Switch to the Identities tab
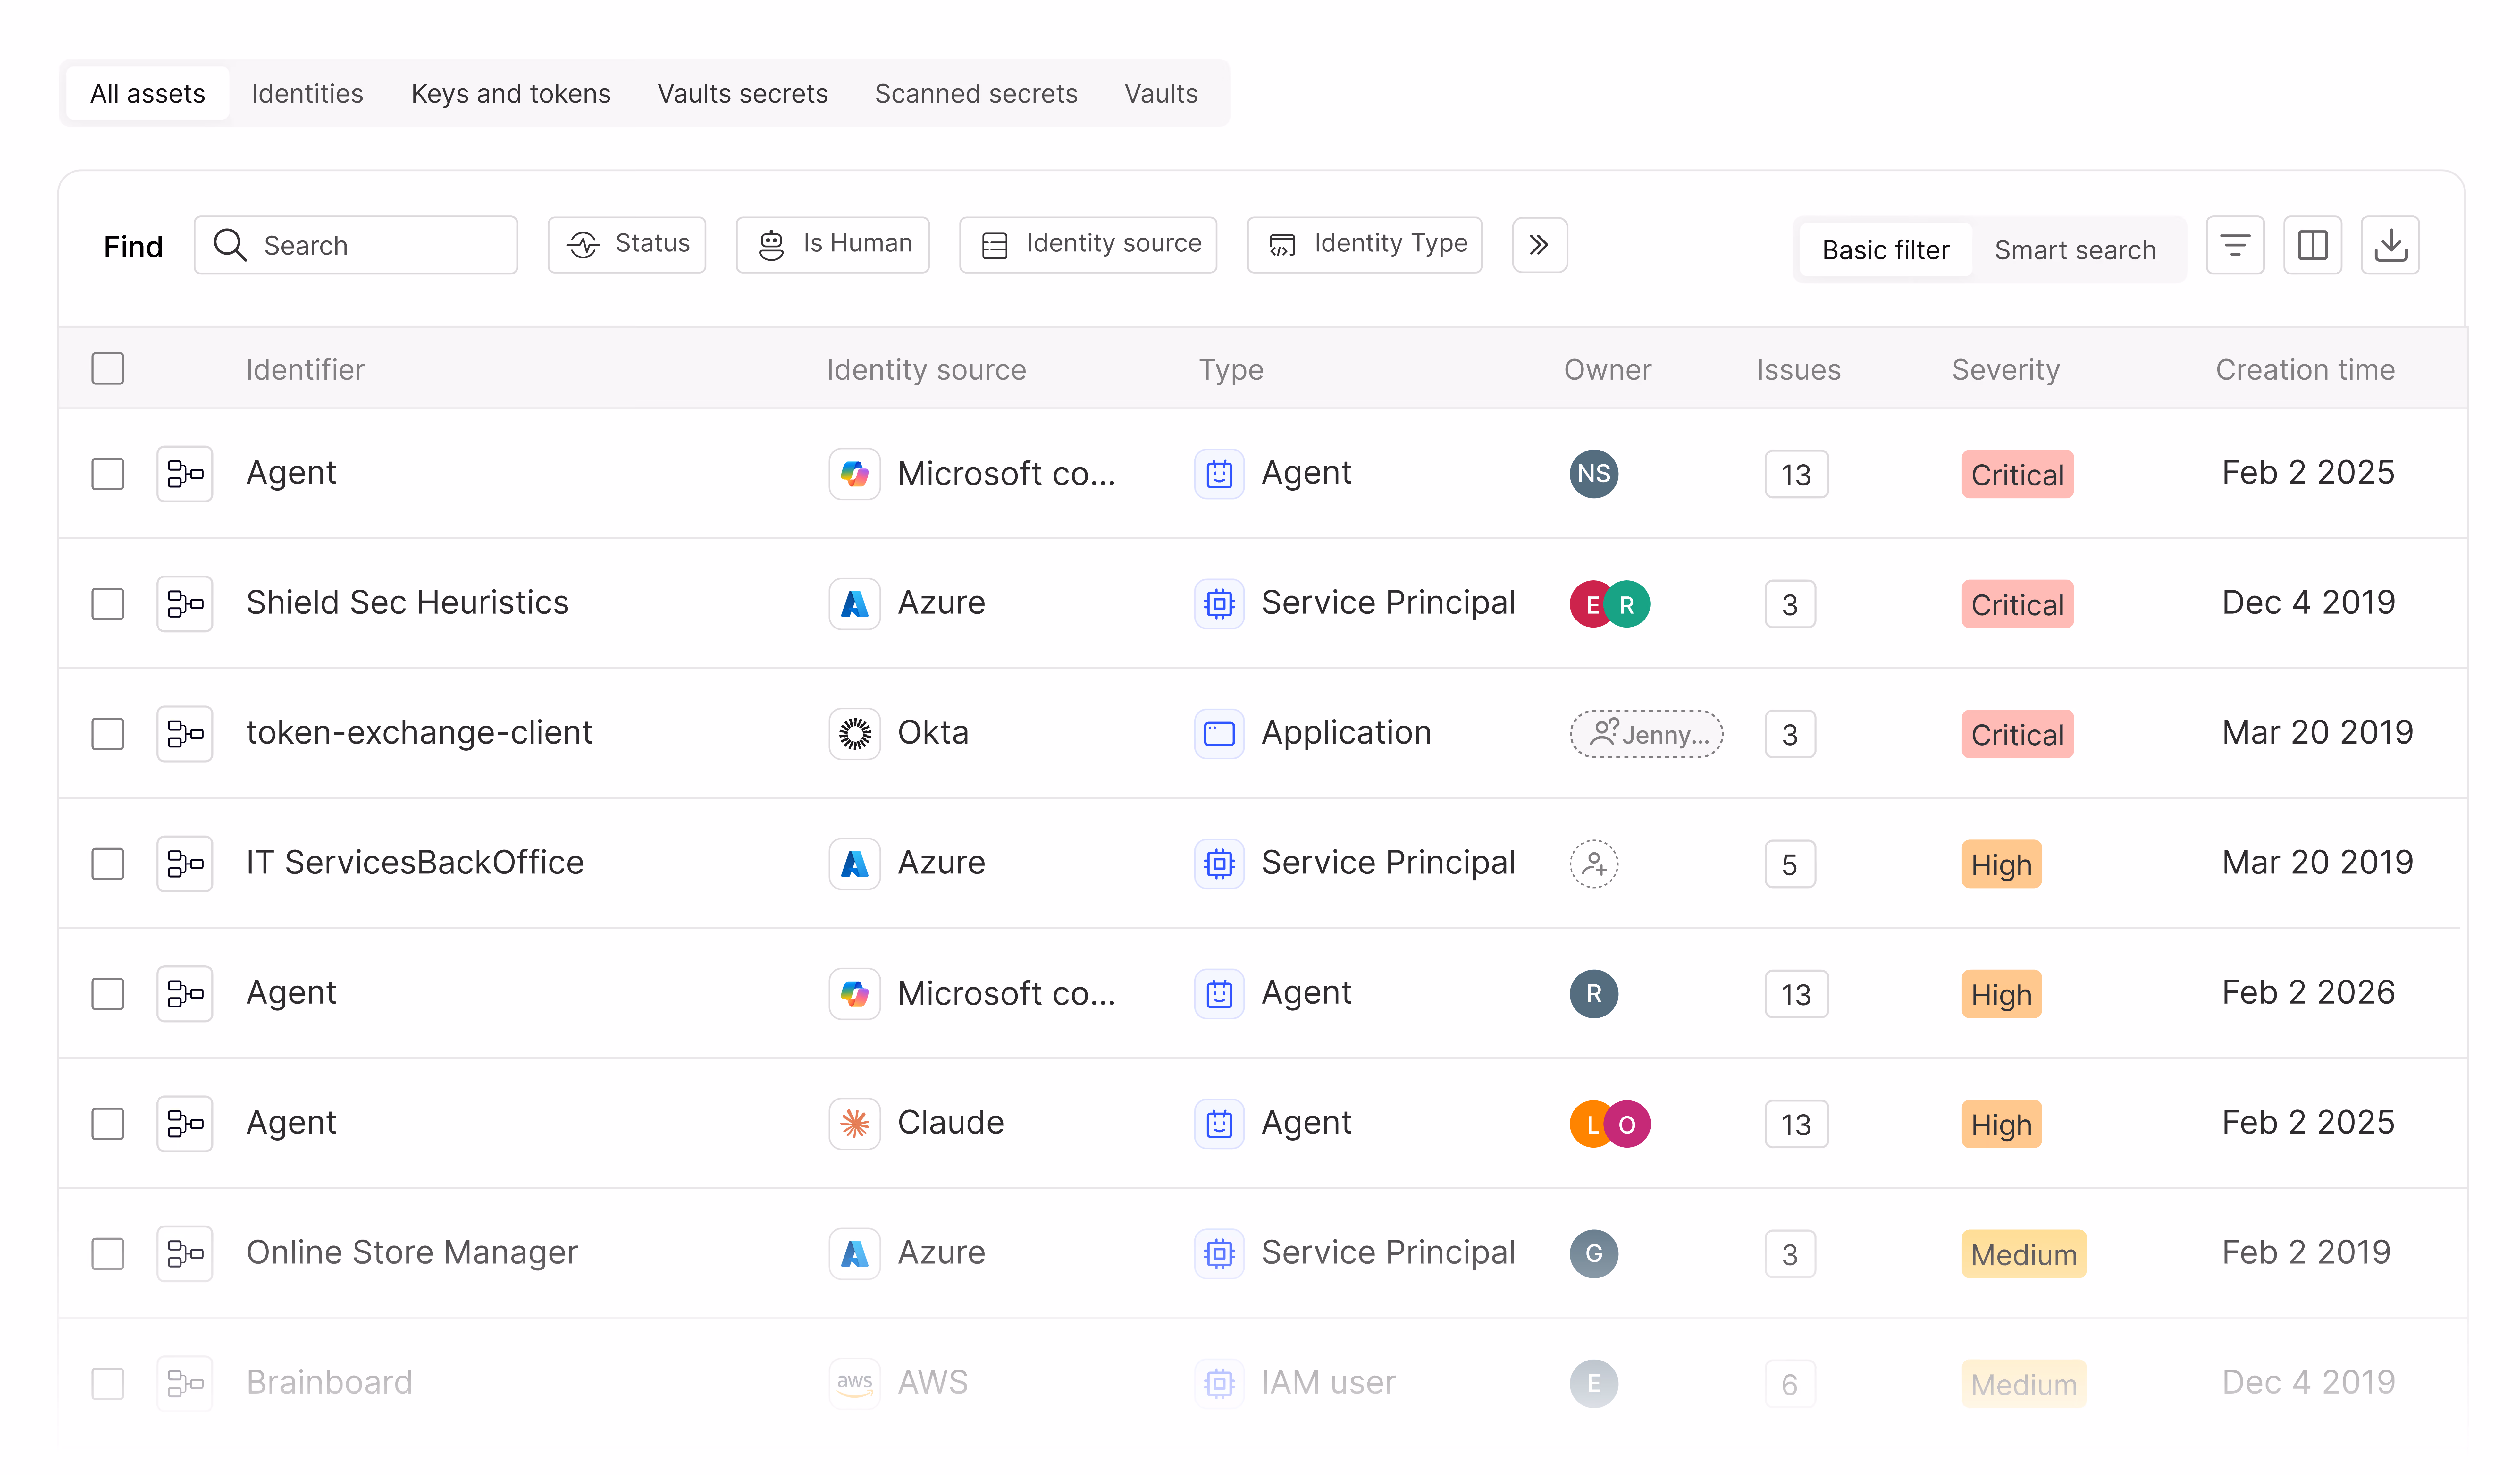 (307, 94)
